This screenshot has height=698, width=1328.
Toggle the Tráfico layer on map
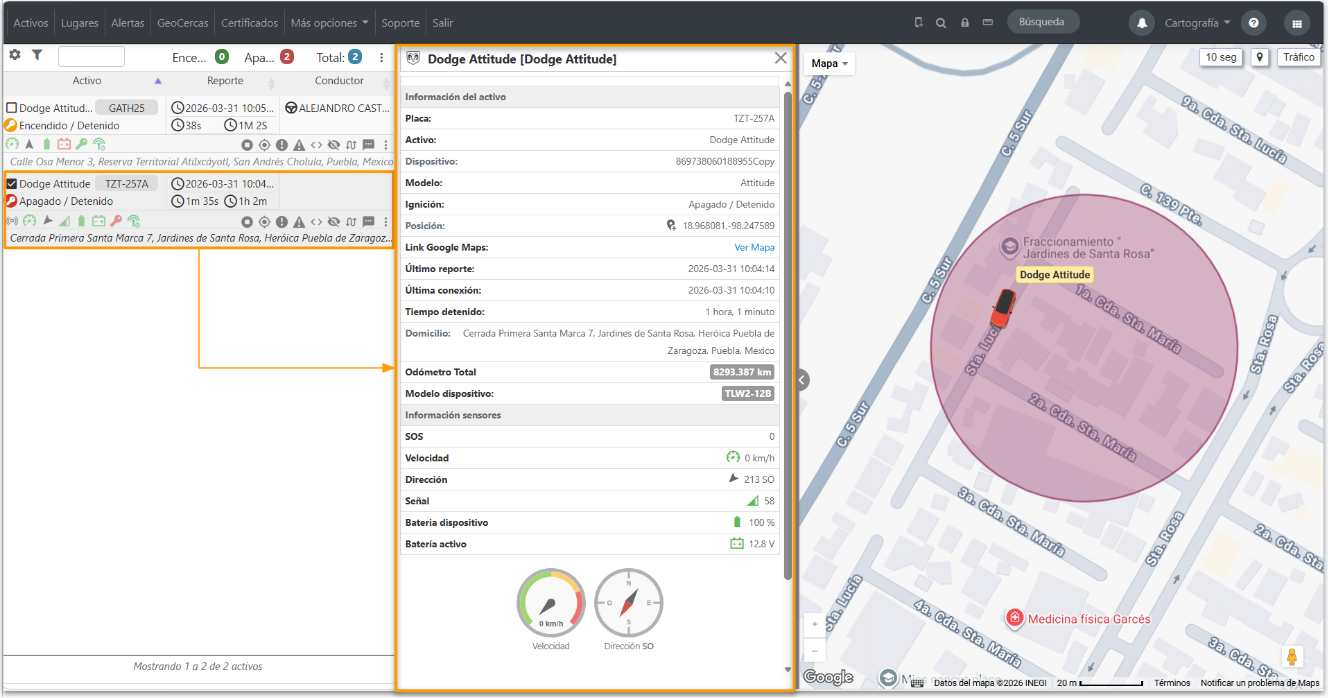pyautogui.click(x=1299, y=58)
